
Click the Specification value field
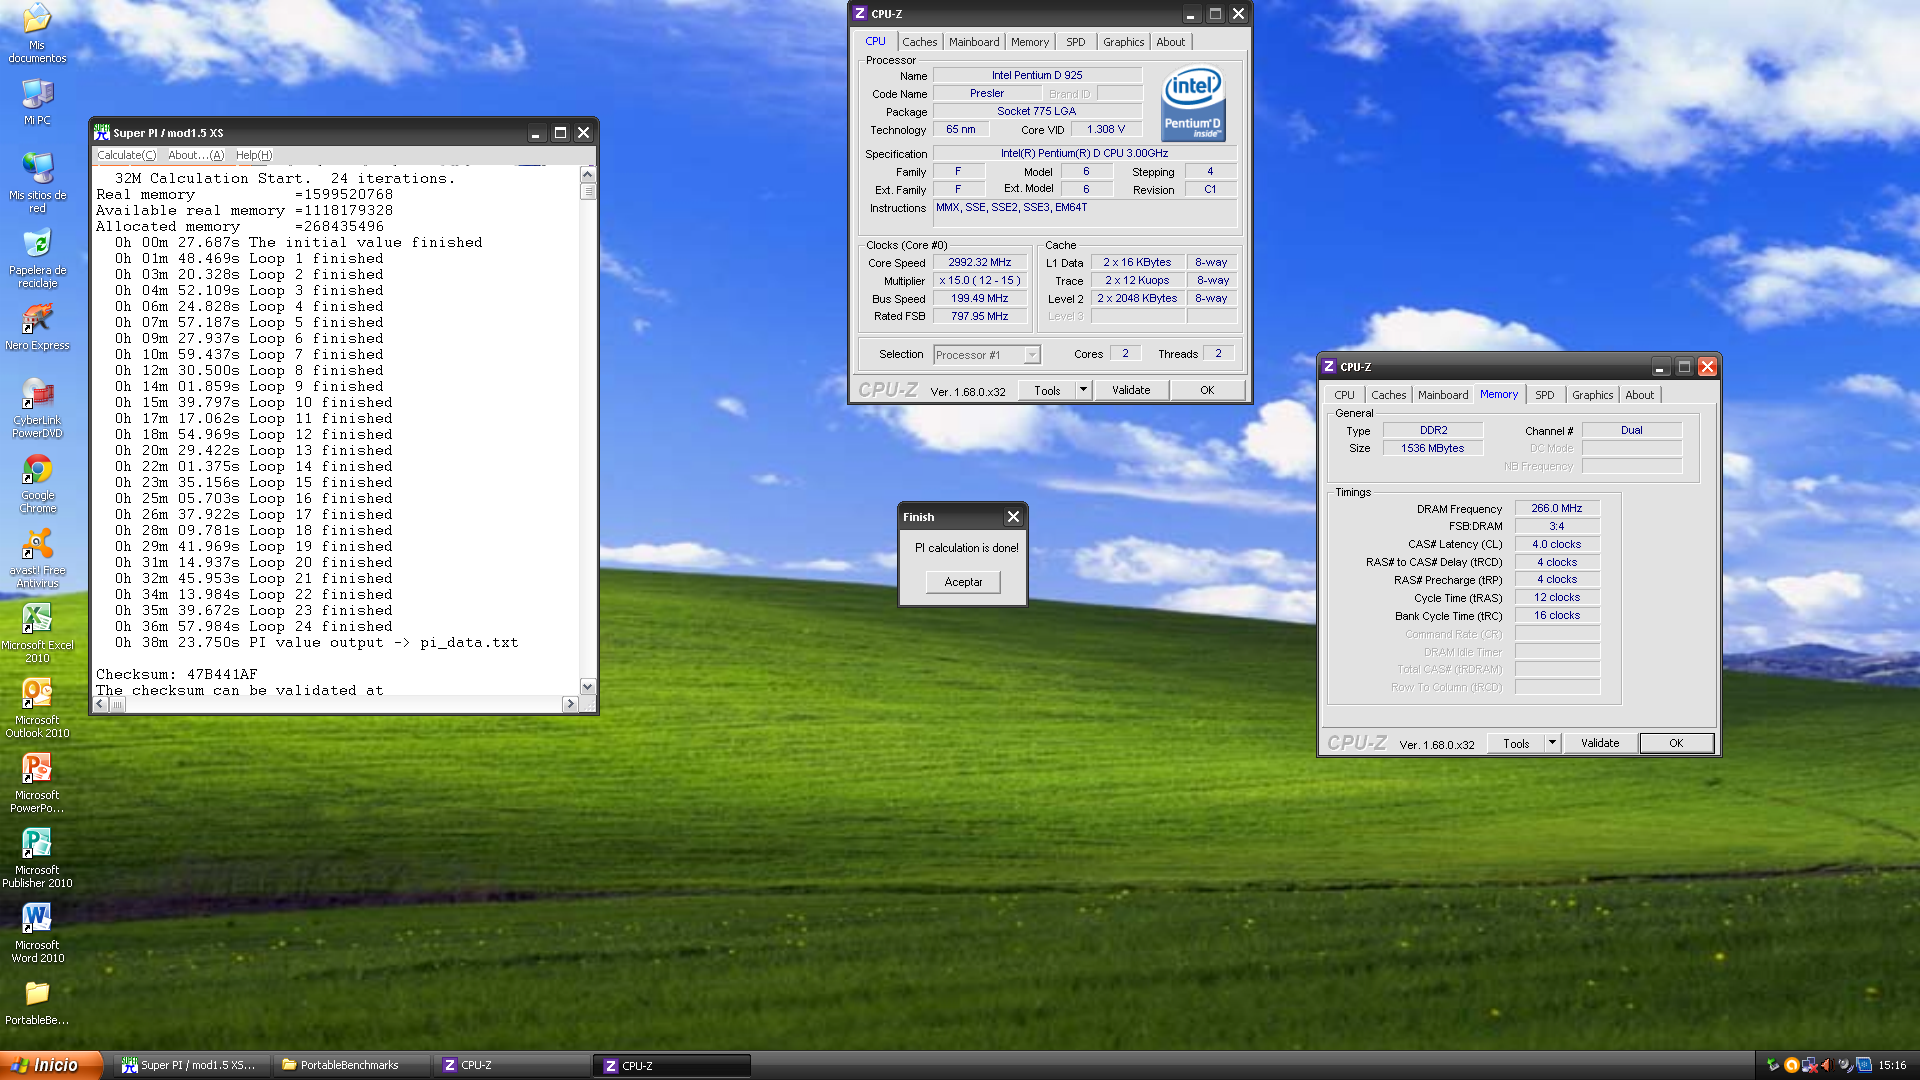[1085, 153]
